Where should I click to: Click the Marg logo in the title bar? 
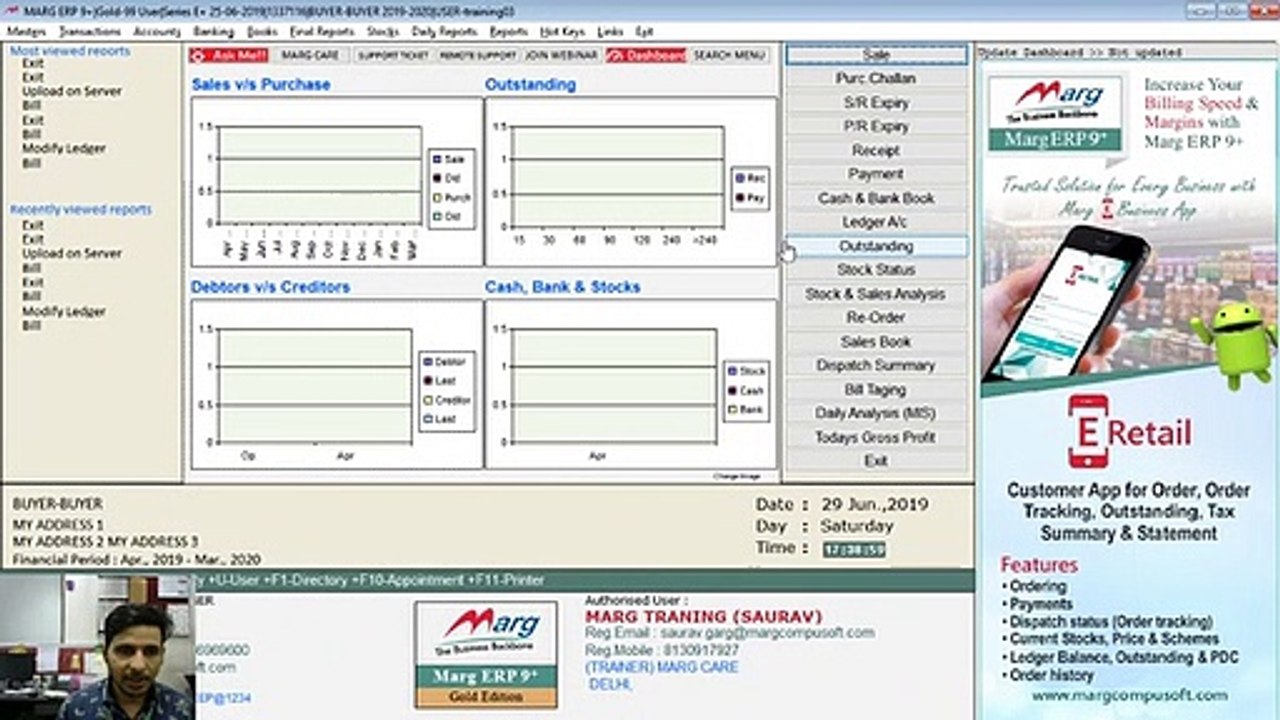(11, 9)
